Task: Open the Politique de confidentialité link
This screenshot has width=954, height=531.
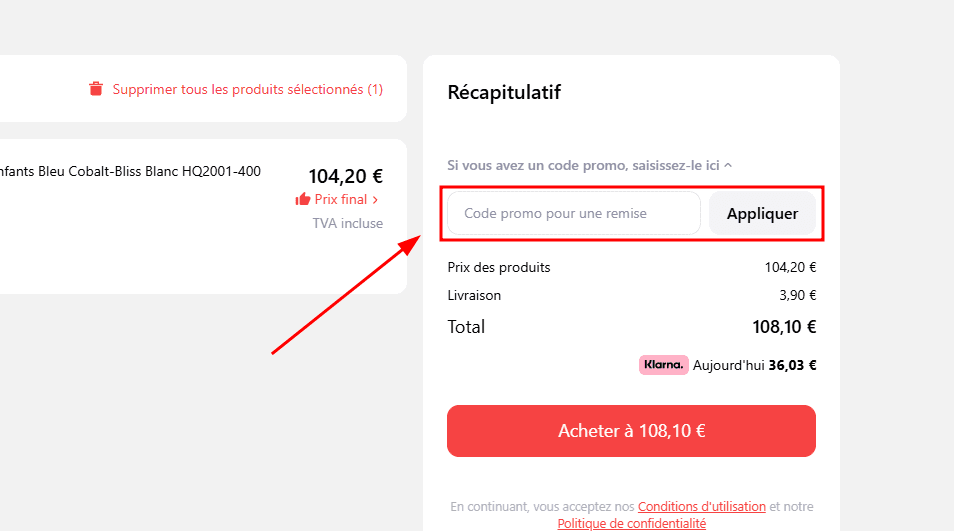Action: tap(631, 523)
